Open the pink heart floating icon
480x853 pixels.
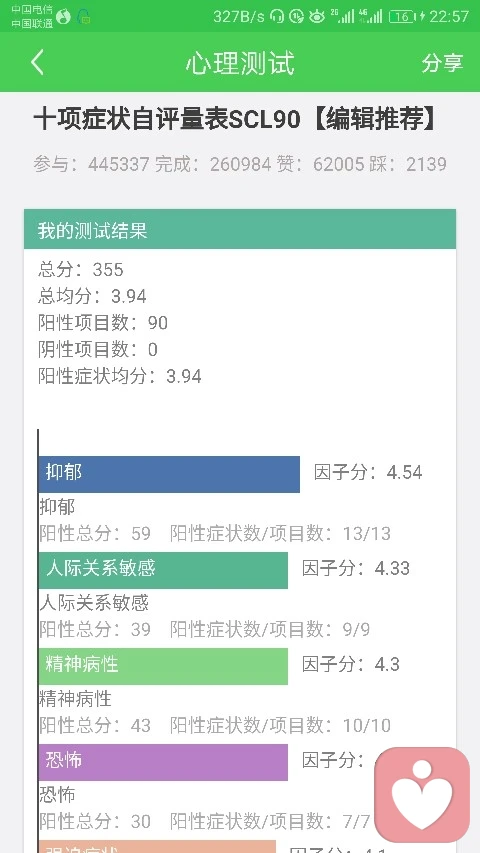(x=422, y=794)
